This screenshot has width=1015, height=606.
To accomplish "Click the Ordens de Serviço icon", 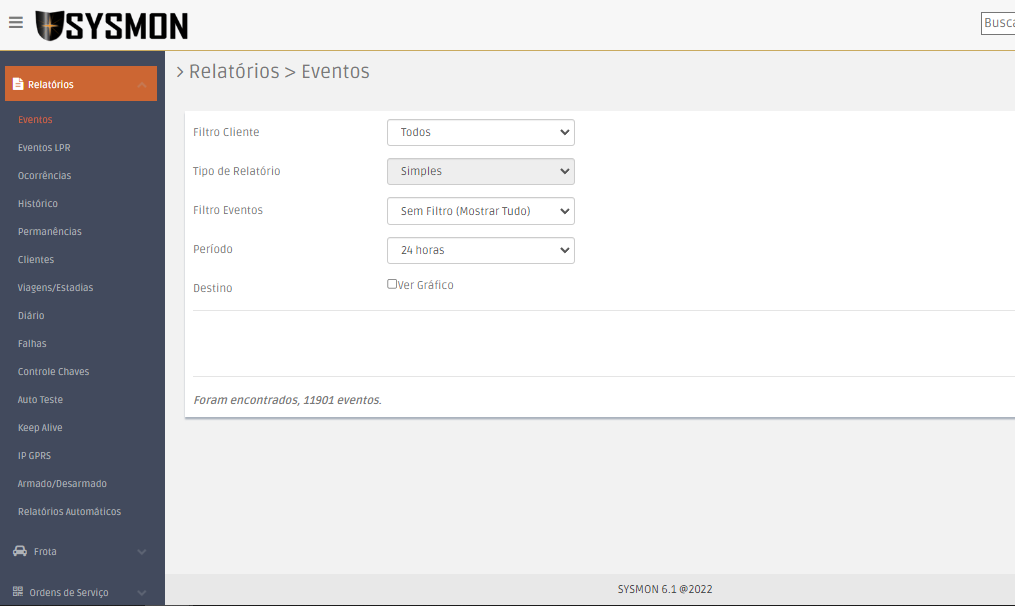I will coord(19,592).
